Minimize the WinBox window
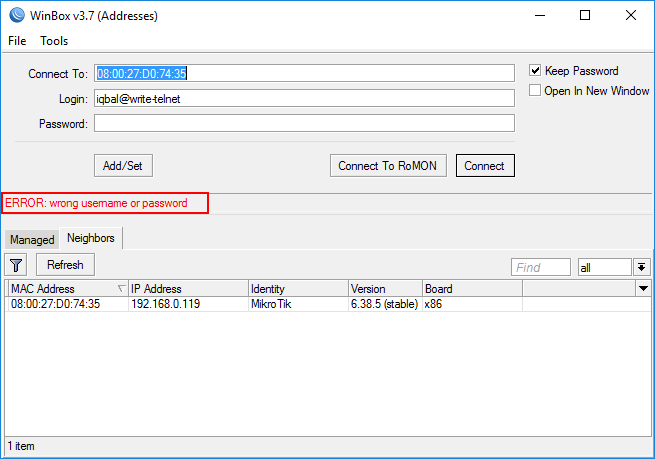Screen dimensions: 655x459 tap(540, 15)
